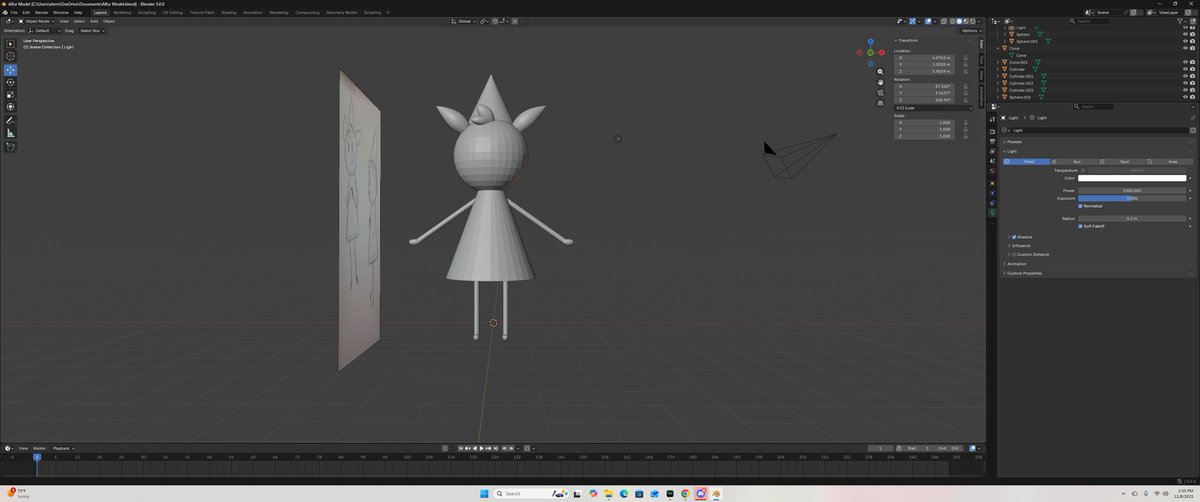
Task: Select the Annotate tool
Action: coord(11,120)
